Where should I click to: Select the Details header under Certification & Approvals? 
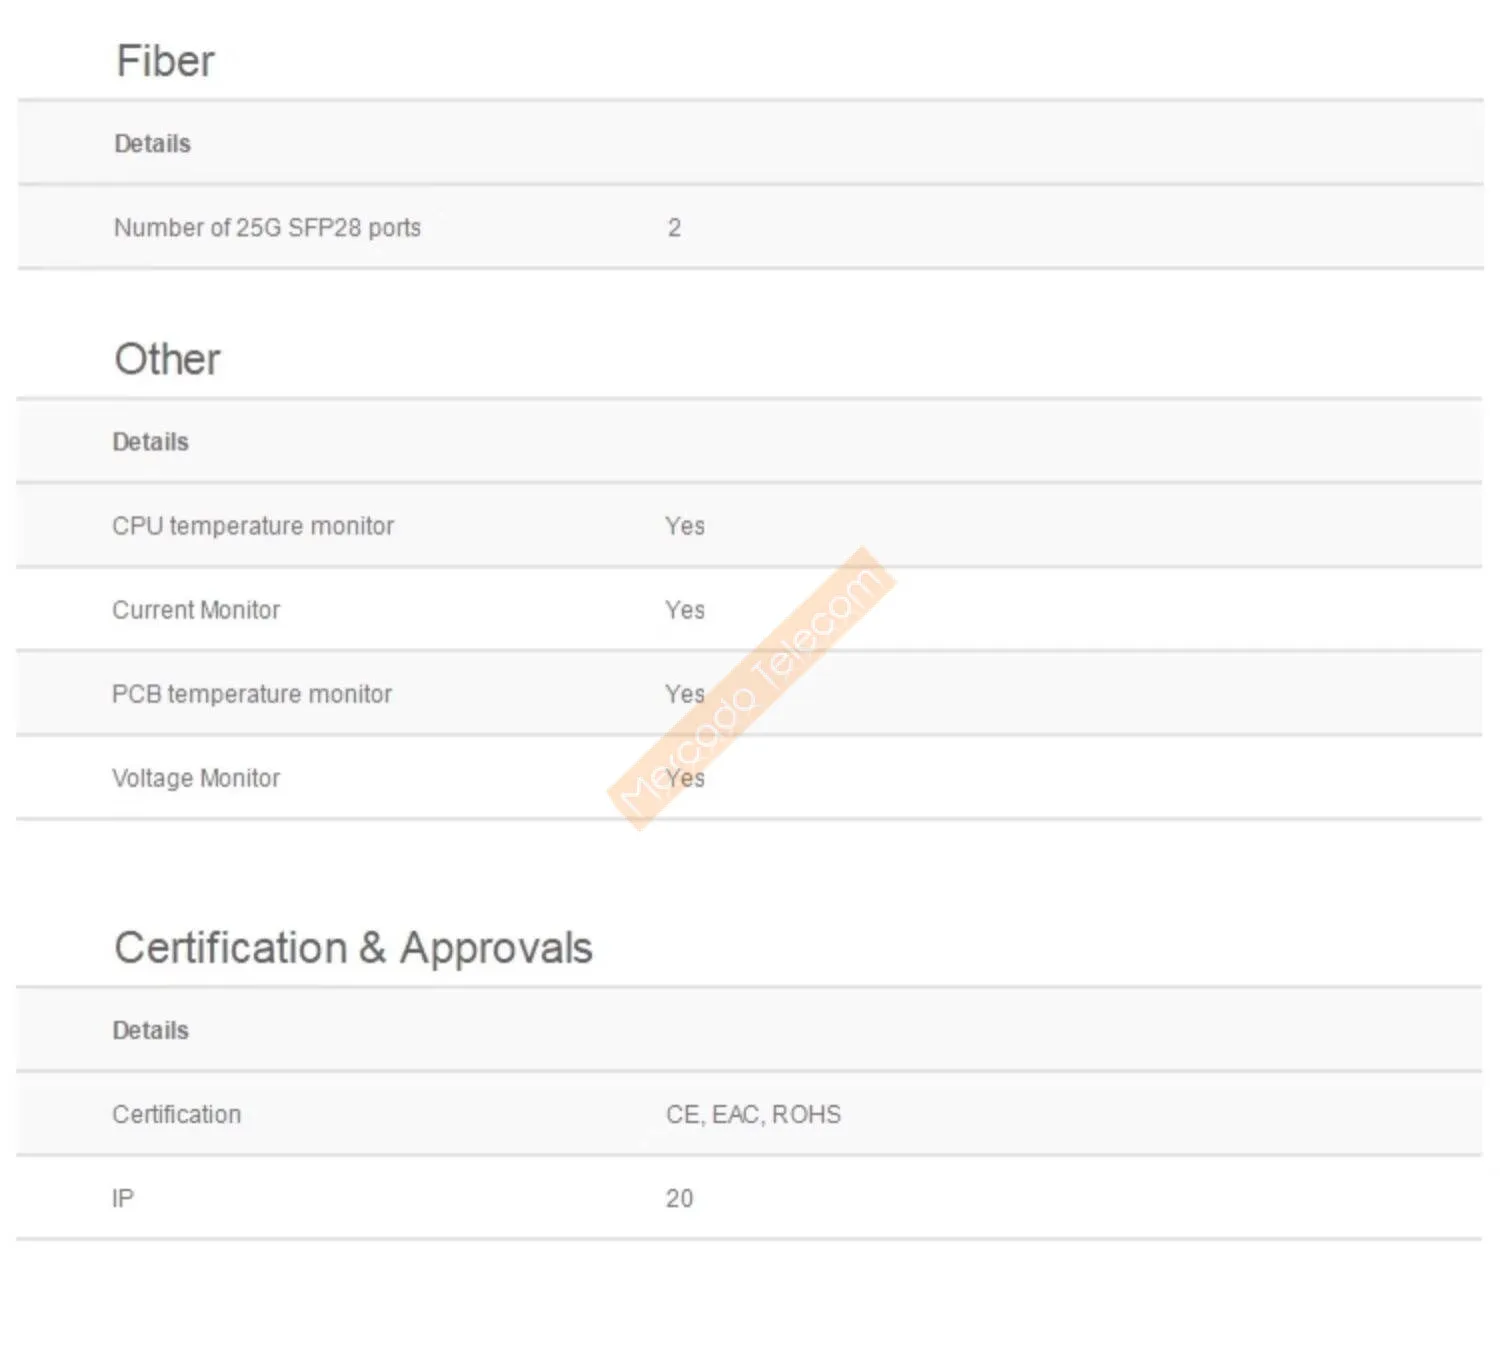pyautogui.click(x=150, y=1031)
